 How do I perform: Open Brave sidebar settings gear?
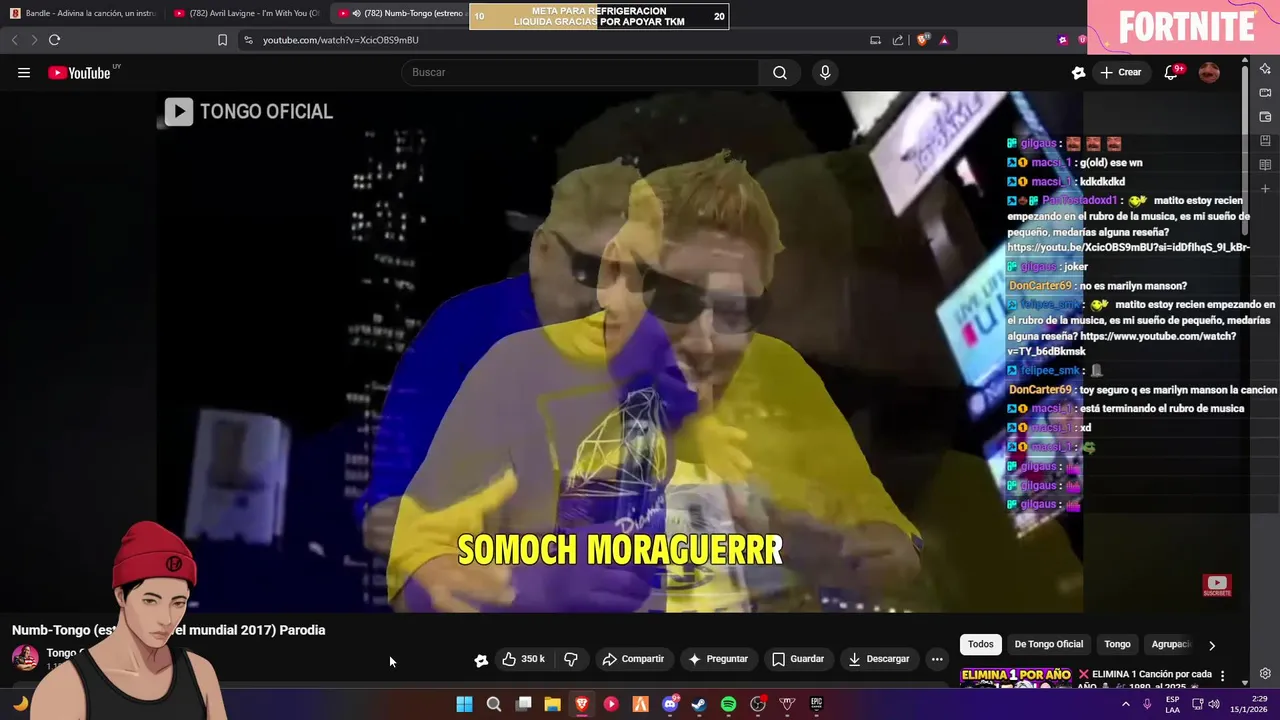coord(1265,673)
